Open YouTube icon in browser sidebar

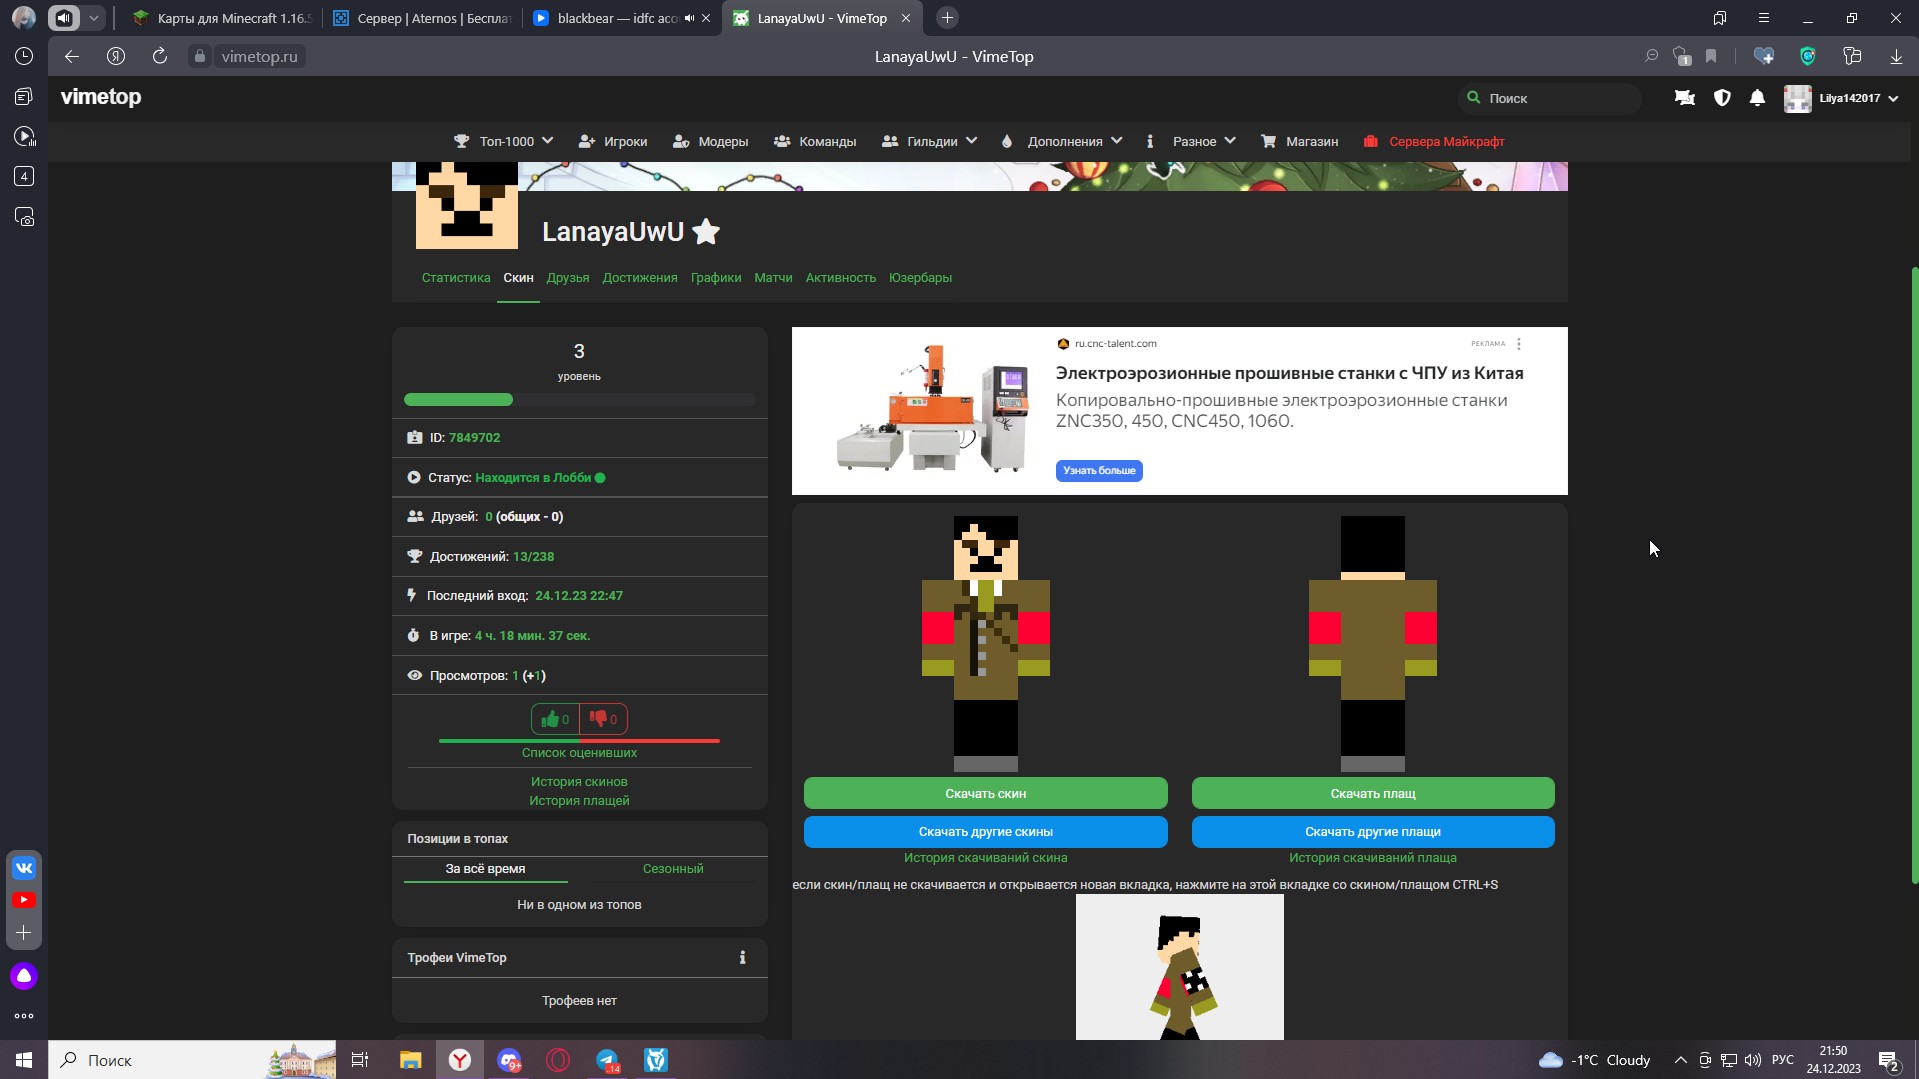[x=24, y=900]
